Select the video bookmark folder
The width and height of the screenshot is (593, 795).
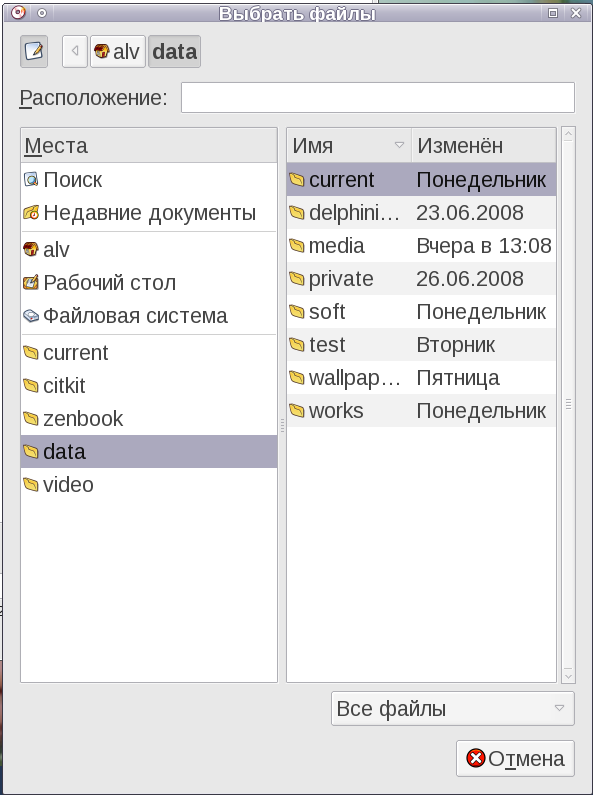(149, 485)
